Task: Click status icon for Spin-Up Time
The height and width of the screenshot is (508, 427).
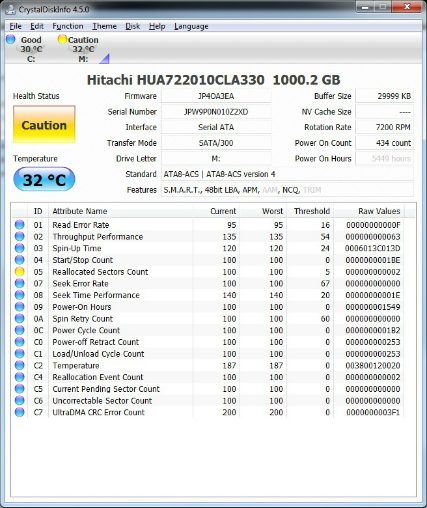Action: click(20, 248)
